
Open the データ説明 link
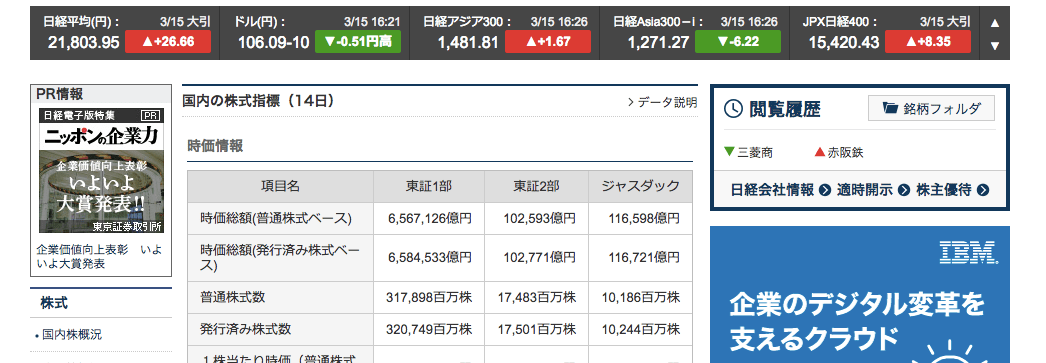pos(662,102)
